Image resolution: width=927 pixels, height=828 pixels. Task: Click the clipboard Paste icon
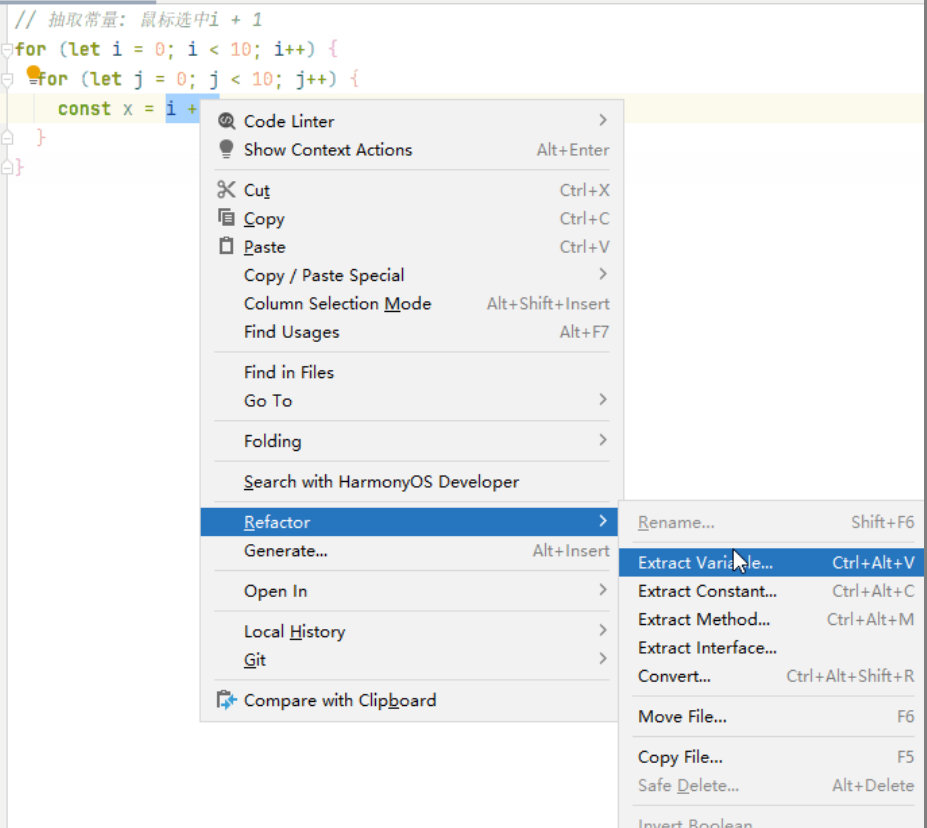pos(226,245)
